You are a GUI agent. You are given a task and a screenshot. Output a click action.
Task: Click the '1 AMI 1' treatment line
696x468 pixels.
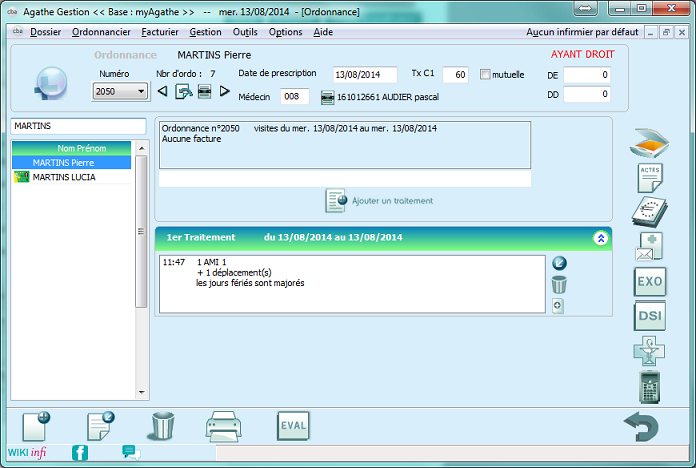pos(211,262)
